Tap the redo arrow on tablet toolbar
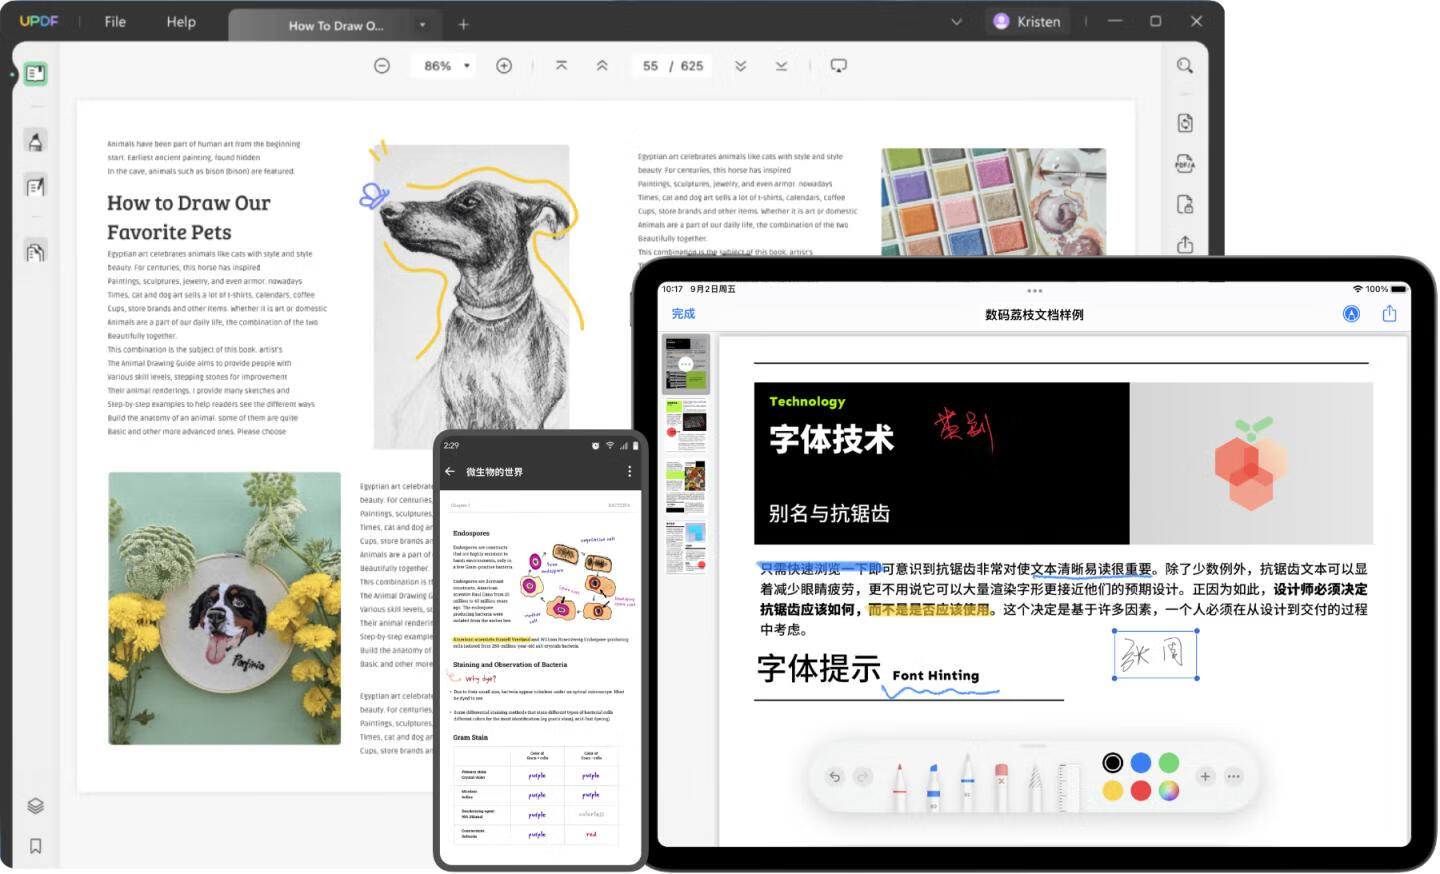 click(863, 776)
